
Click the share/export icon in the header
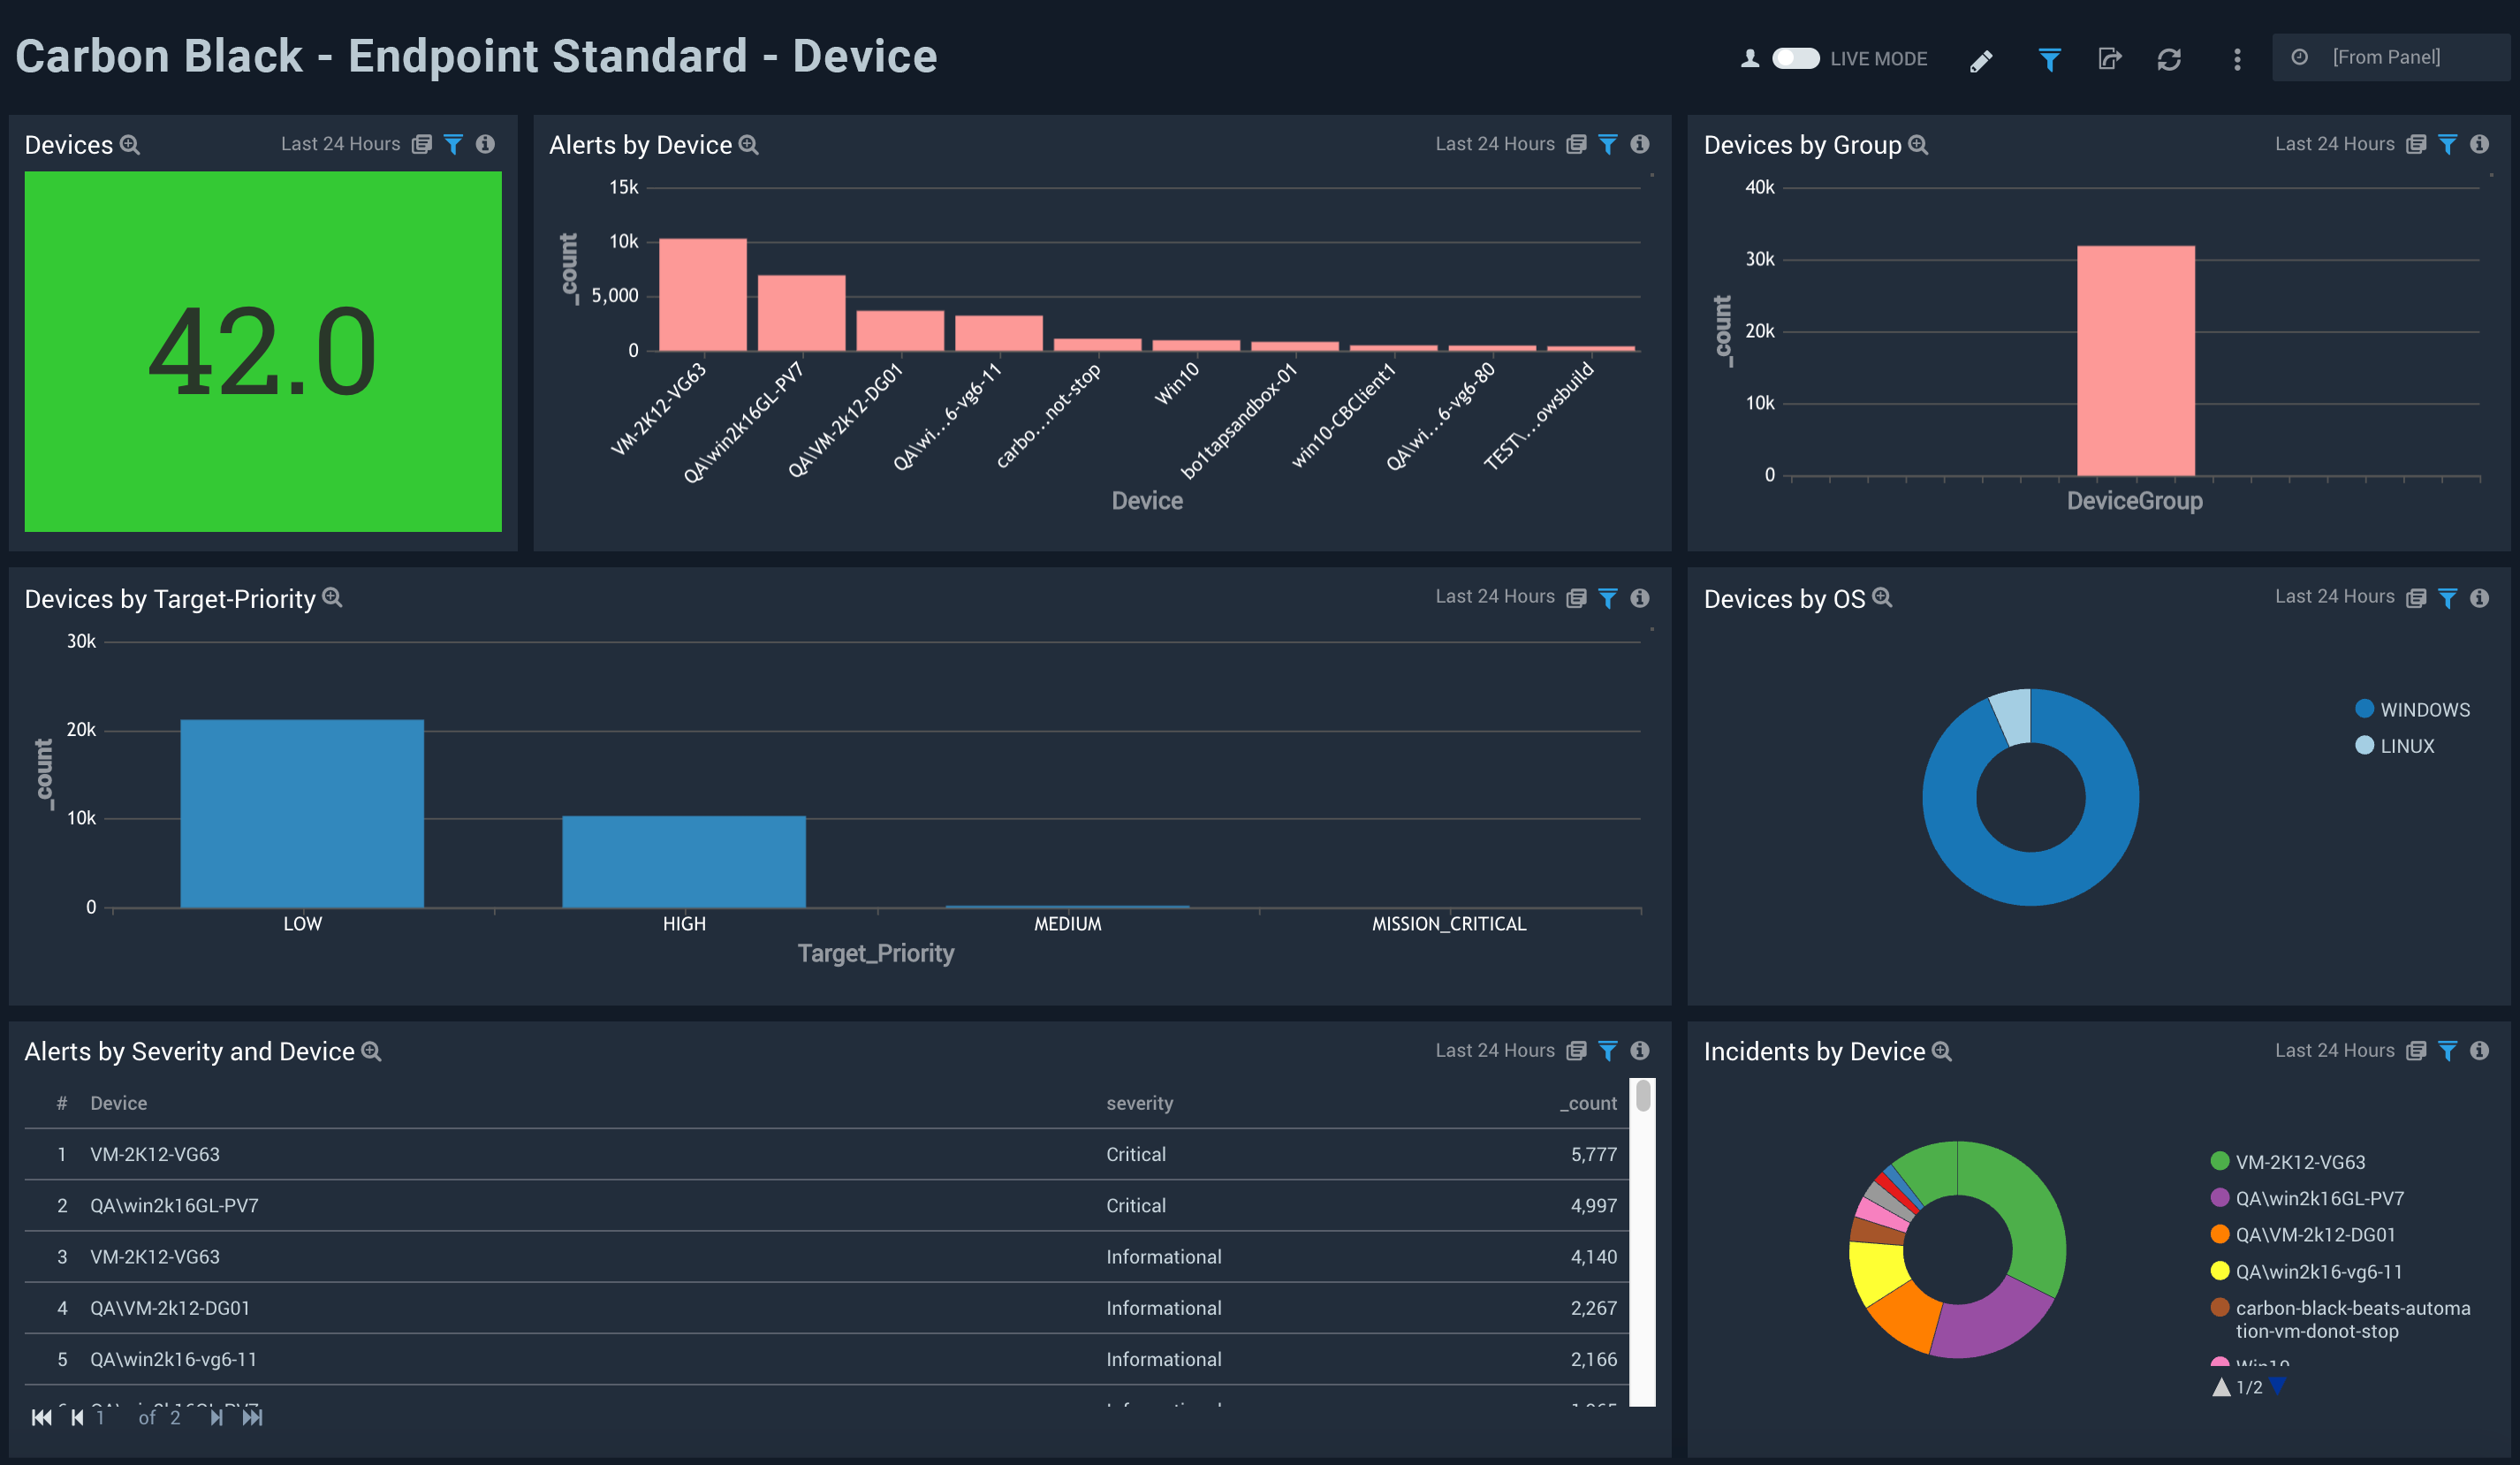click(x=2110, y=60)
